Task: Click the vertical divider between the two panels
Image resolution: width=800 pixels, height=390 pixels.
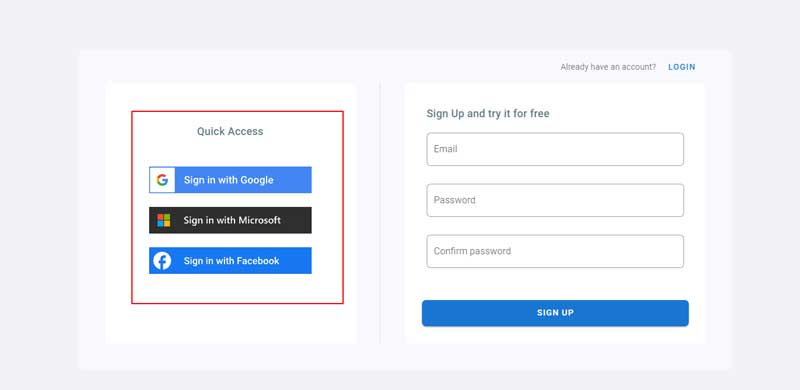Action: [x=380, y=212]
